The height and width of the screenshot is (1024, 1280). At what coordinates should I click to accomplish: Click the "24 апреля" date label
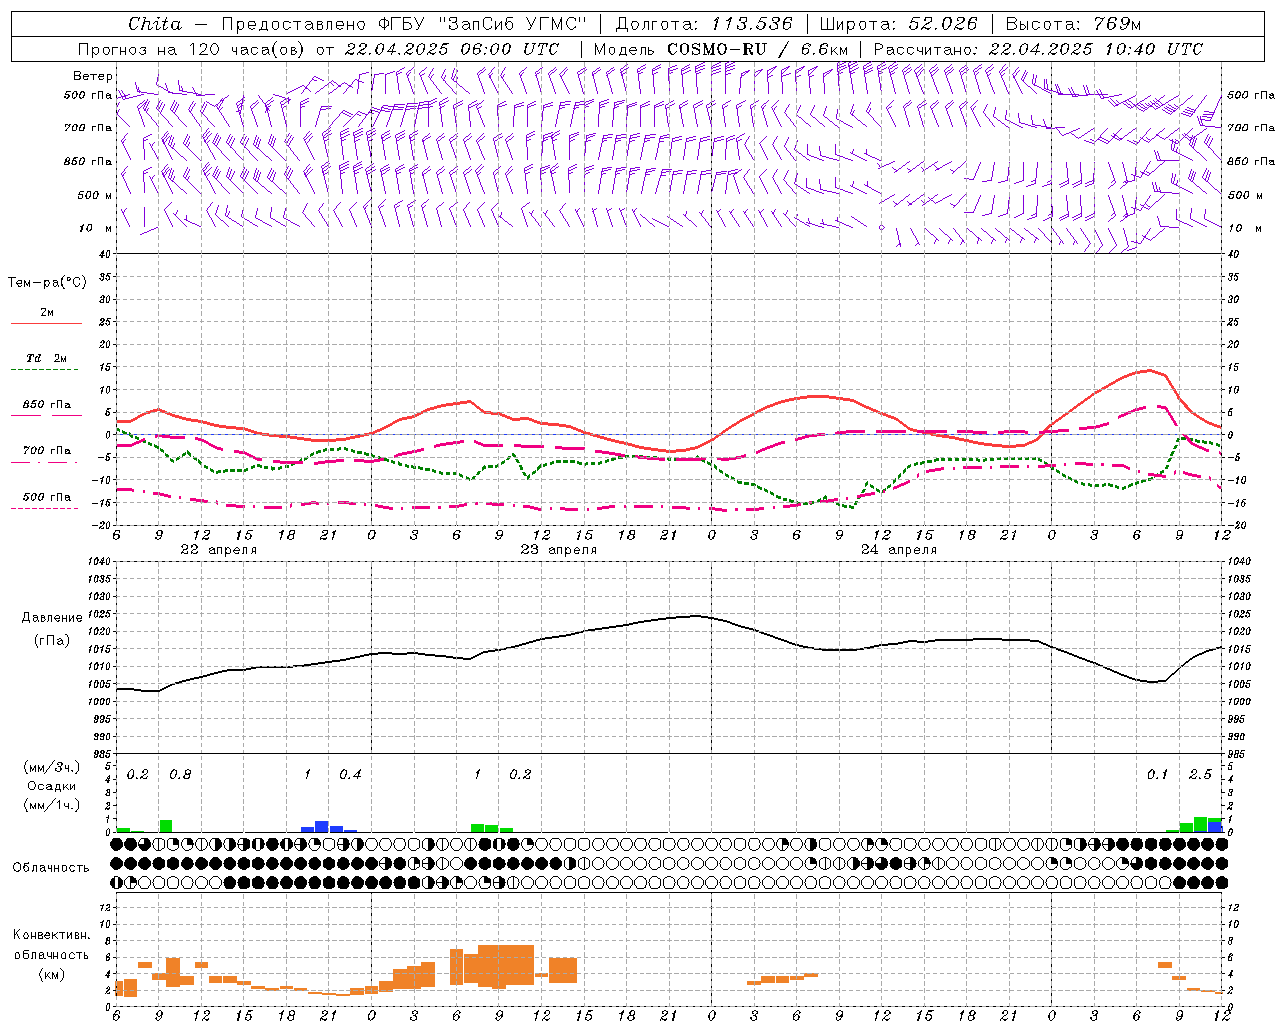pyautogui.click(x=898, y=550)
